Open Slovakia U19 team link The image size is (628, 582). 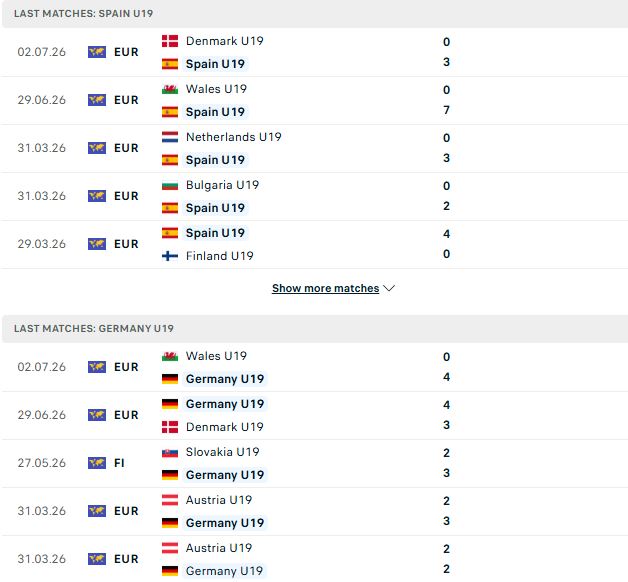[x=222, y=452]
